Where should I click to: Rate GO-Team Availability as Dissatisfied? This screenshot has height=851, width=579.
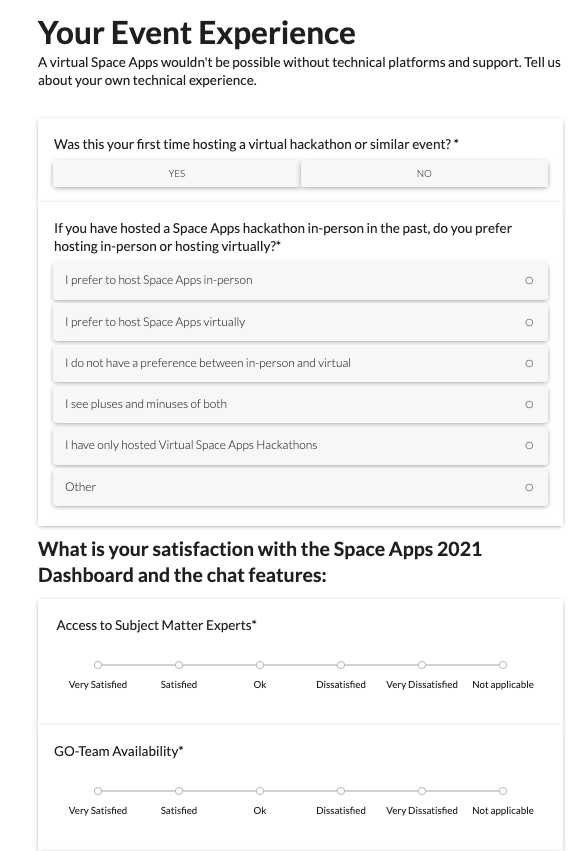pos(341,791)
